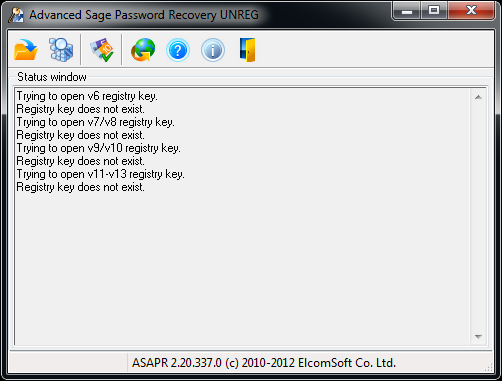This screenshot has height=381, width=502.
Task: Click the status window scroll up arrow
Action: pyautogui.click(x=478, y=97)
